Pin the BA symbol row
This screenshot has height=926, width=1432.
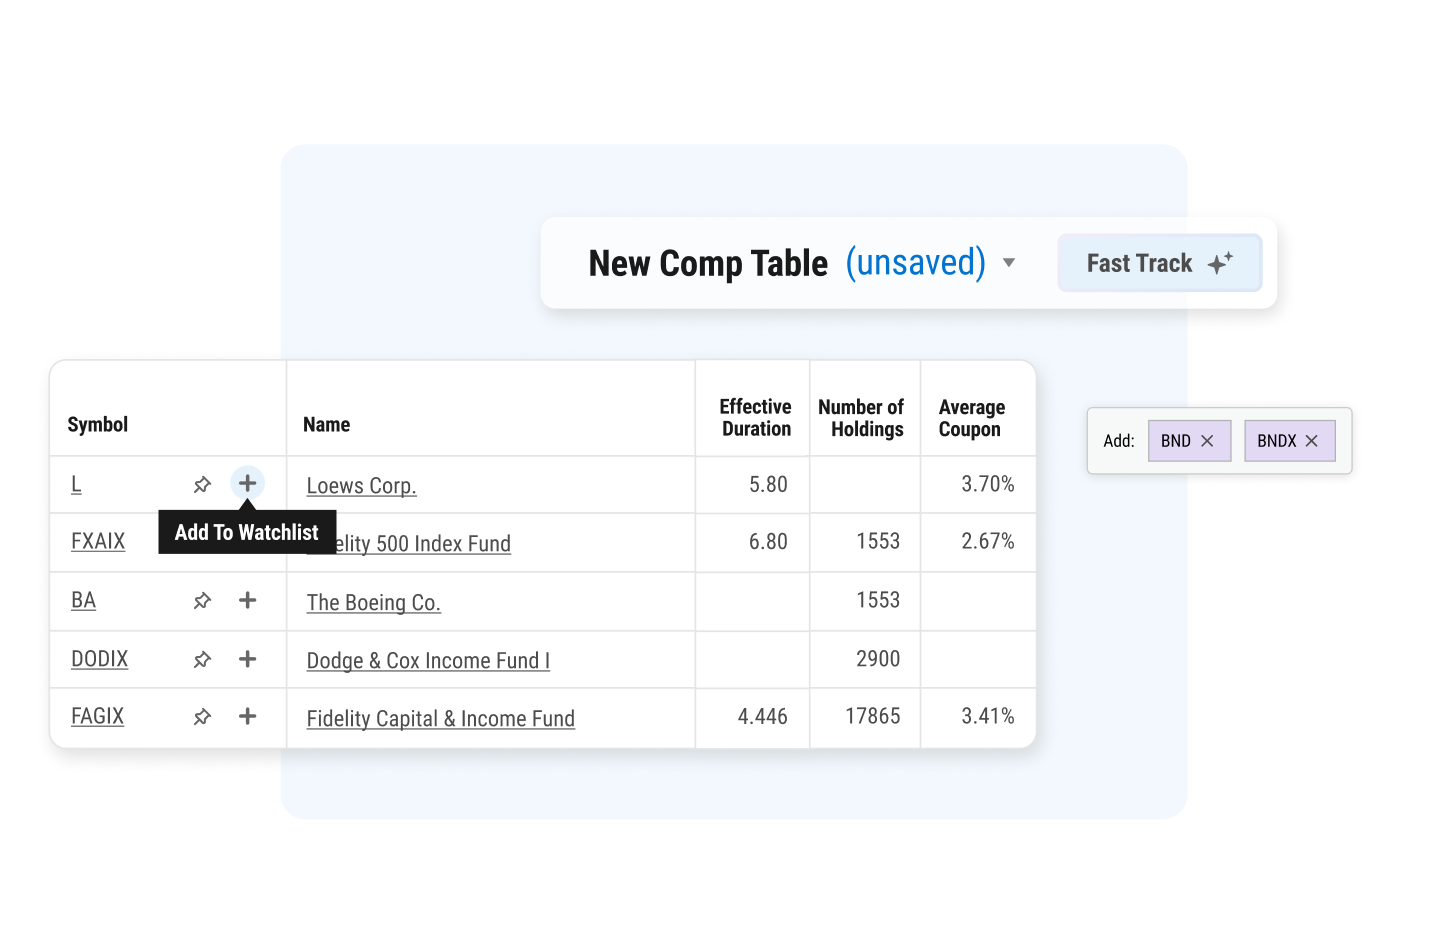(x=202, y=601)
